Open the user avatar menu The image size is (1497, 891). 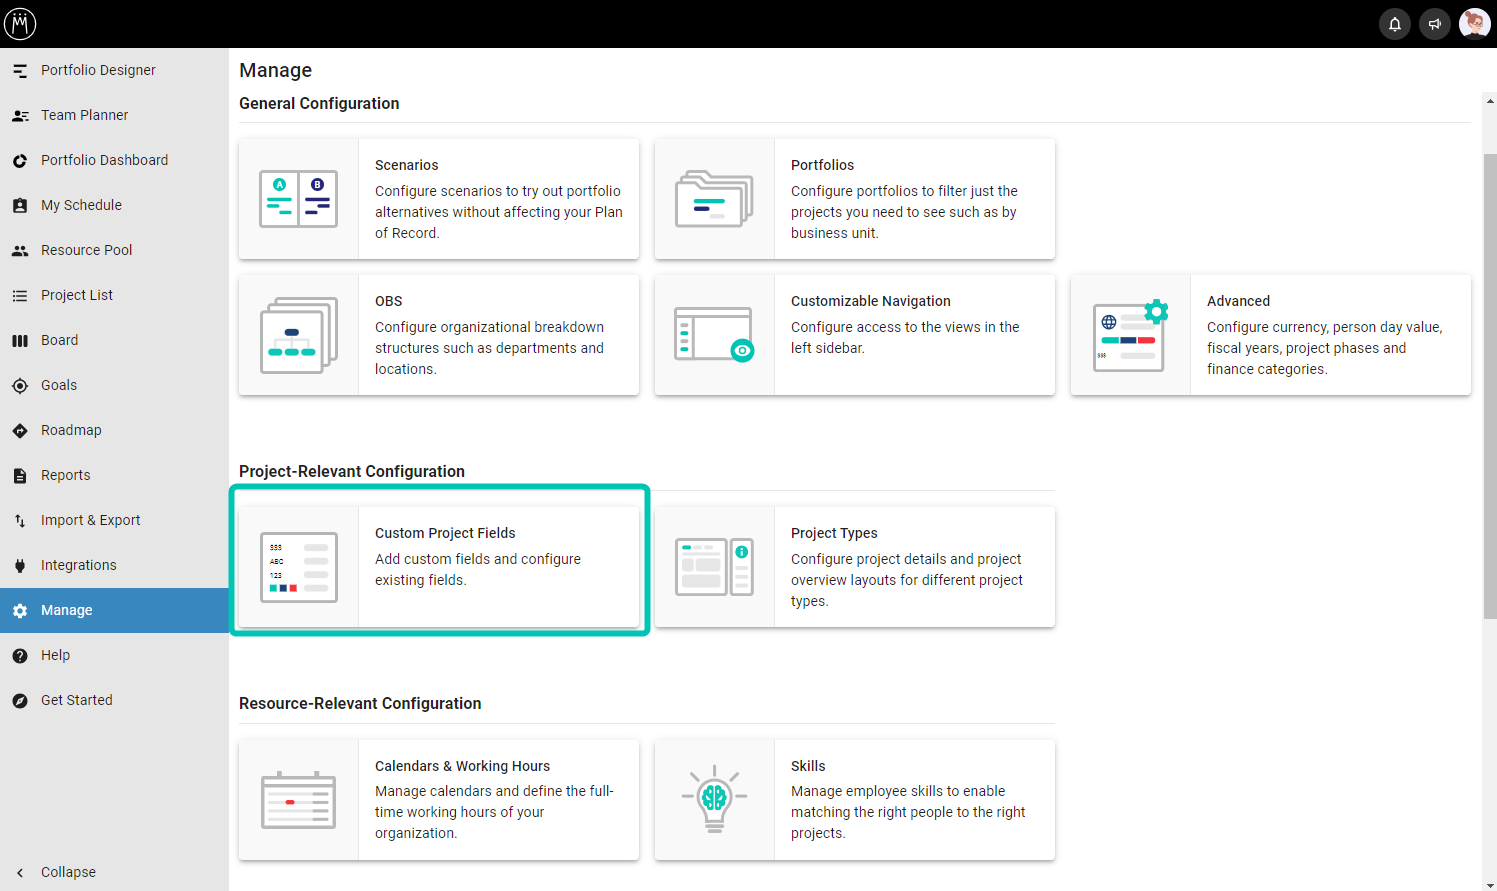tap(1475, 24)
